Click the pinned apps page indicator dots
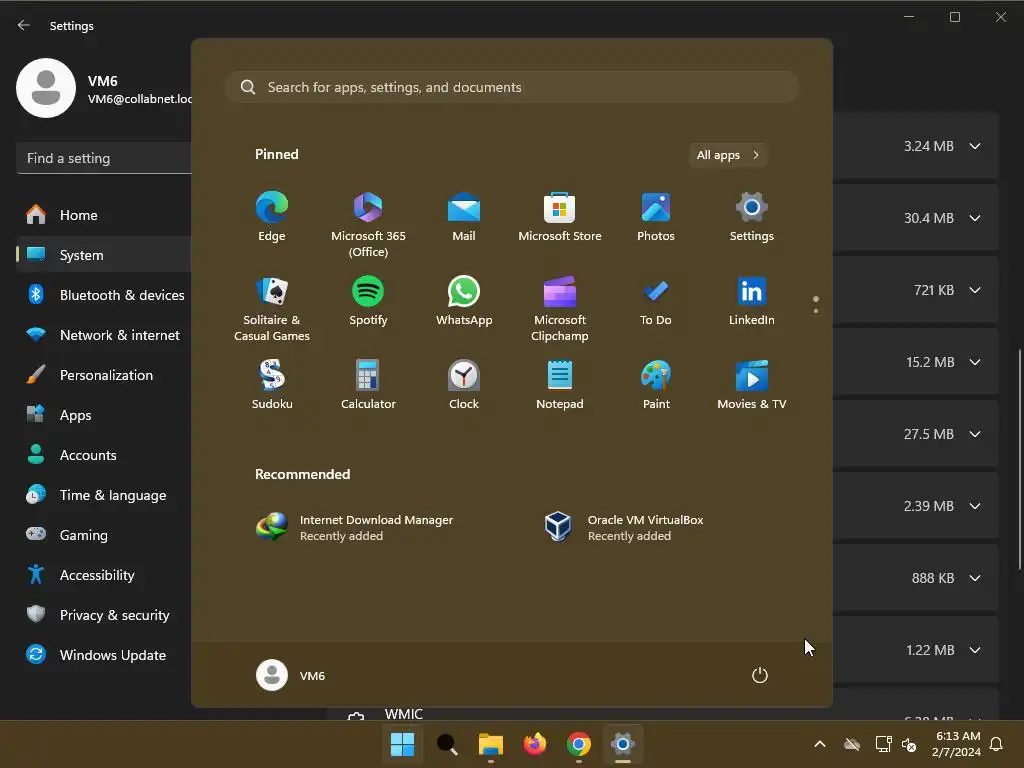 [816, 304]
